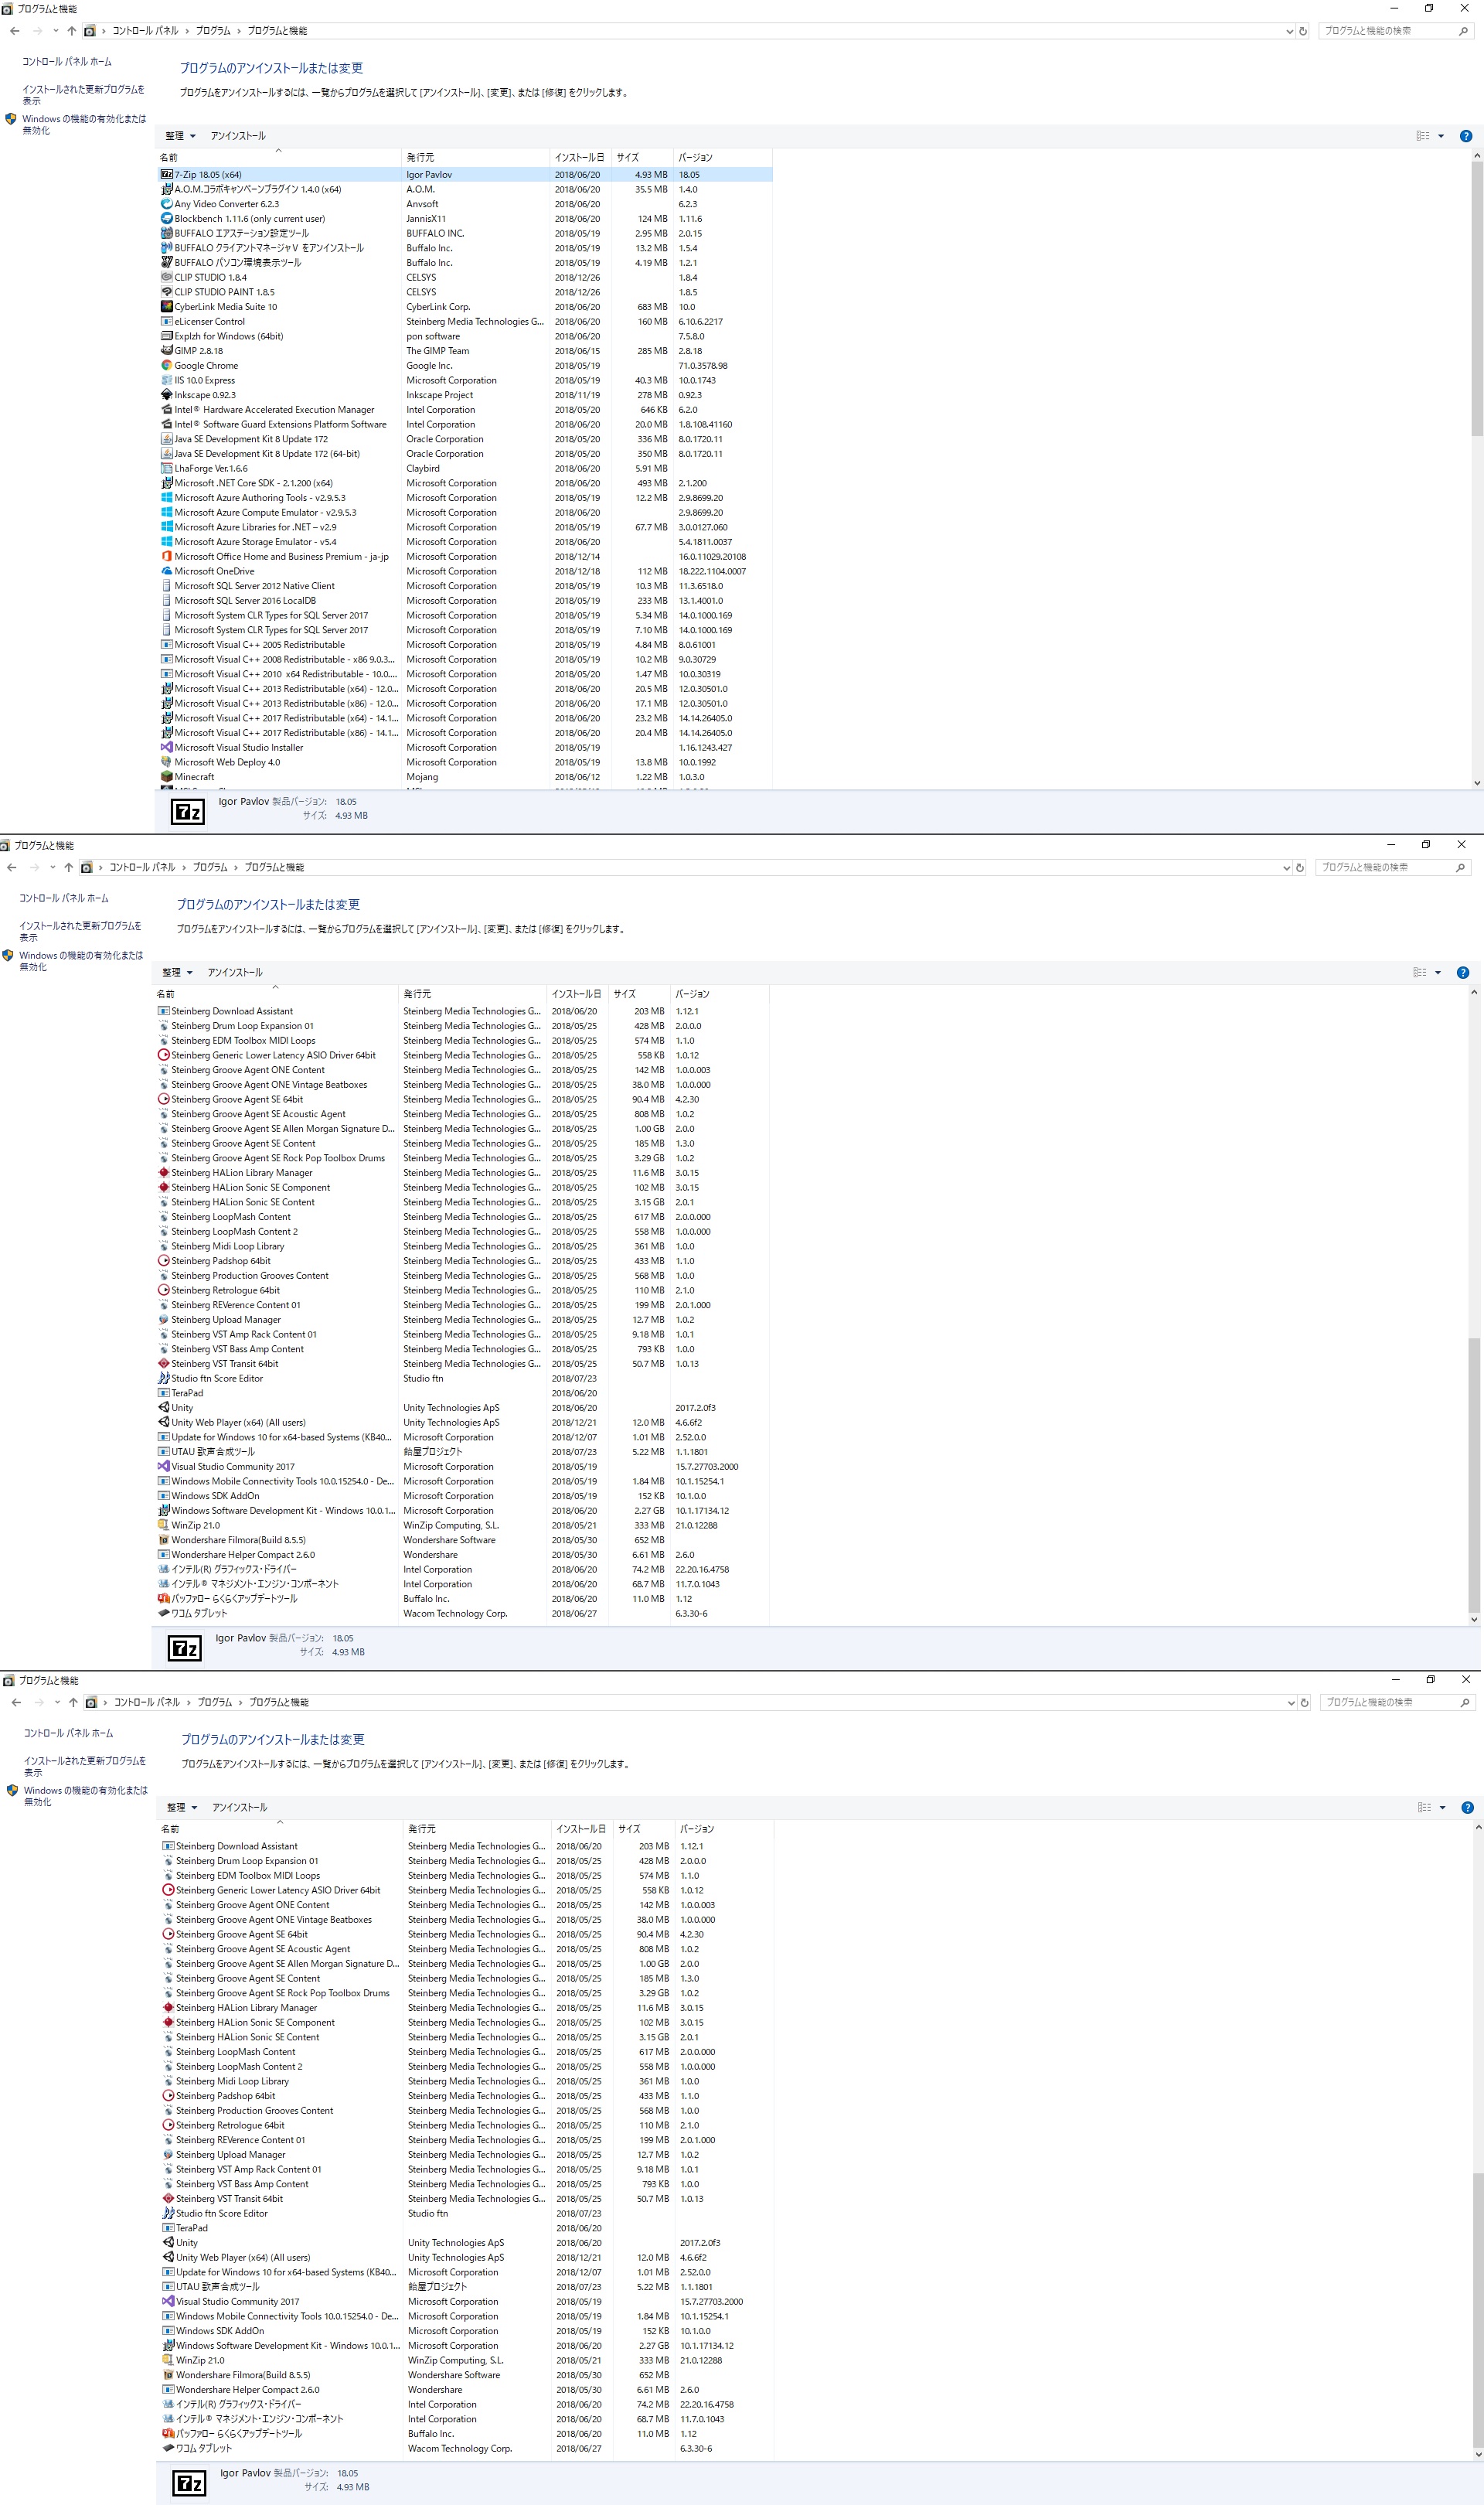Click the Microsoft OneDrive cloud icon
The width and height of the screenshot is (1484, 2505).
coord(166,571)
